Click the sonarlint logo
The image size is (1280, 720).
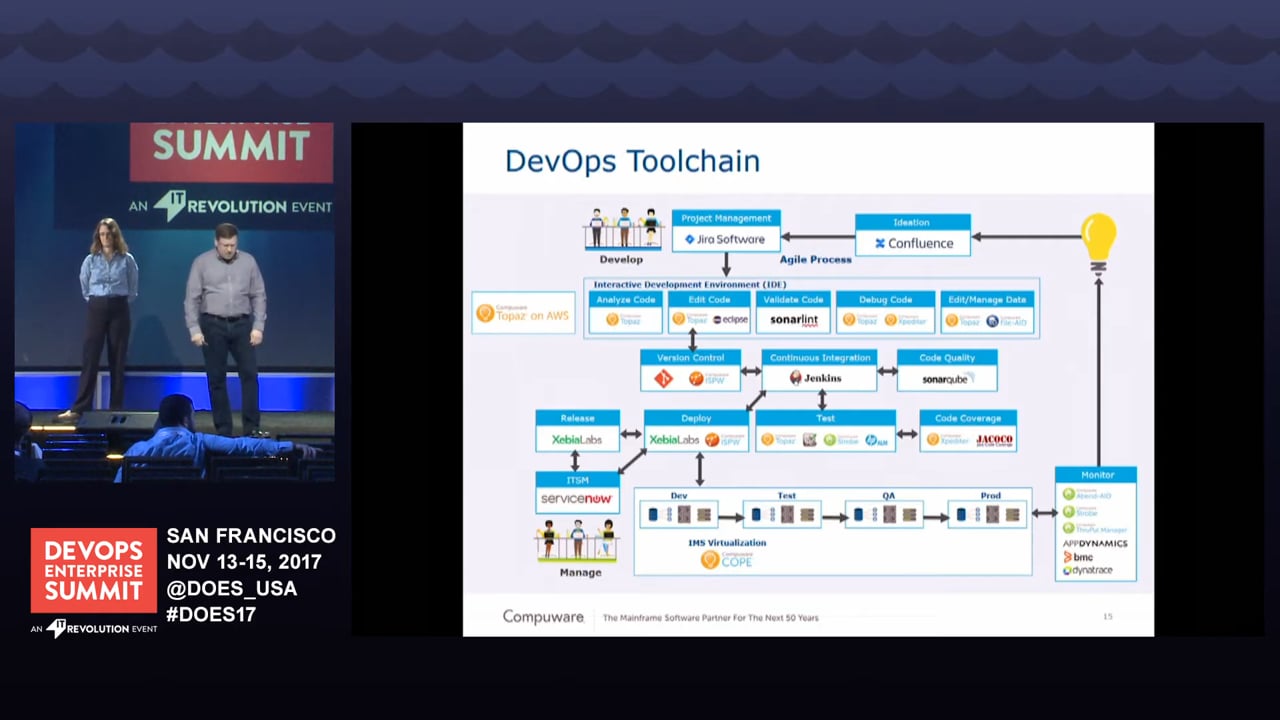coord(794,320)
